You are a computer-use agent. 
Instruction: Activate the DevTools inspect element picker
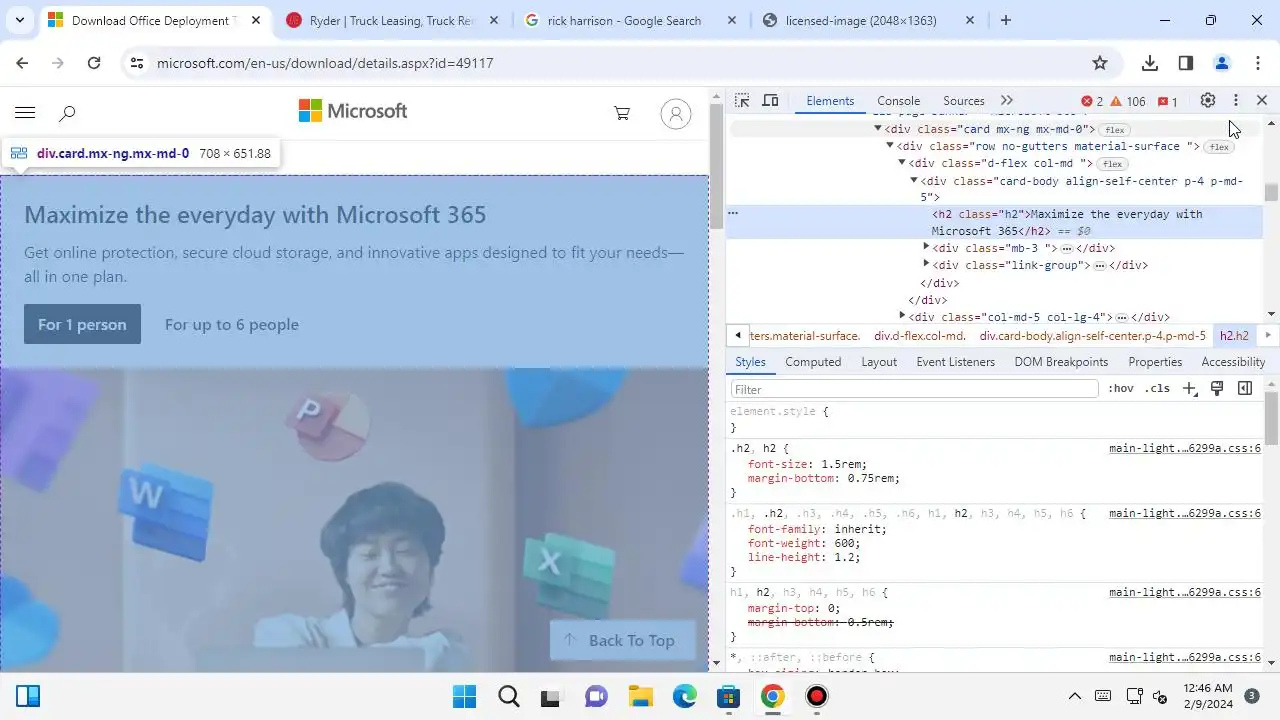pos(742,100)
